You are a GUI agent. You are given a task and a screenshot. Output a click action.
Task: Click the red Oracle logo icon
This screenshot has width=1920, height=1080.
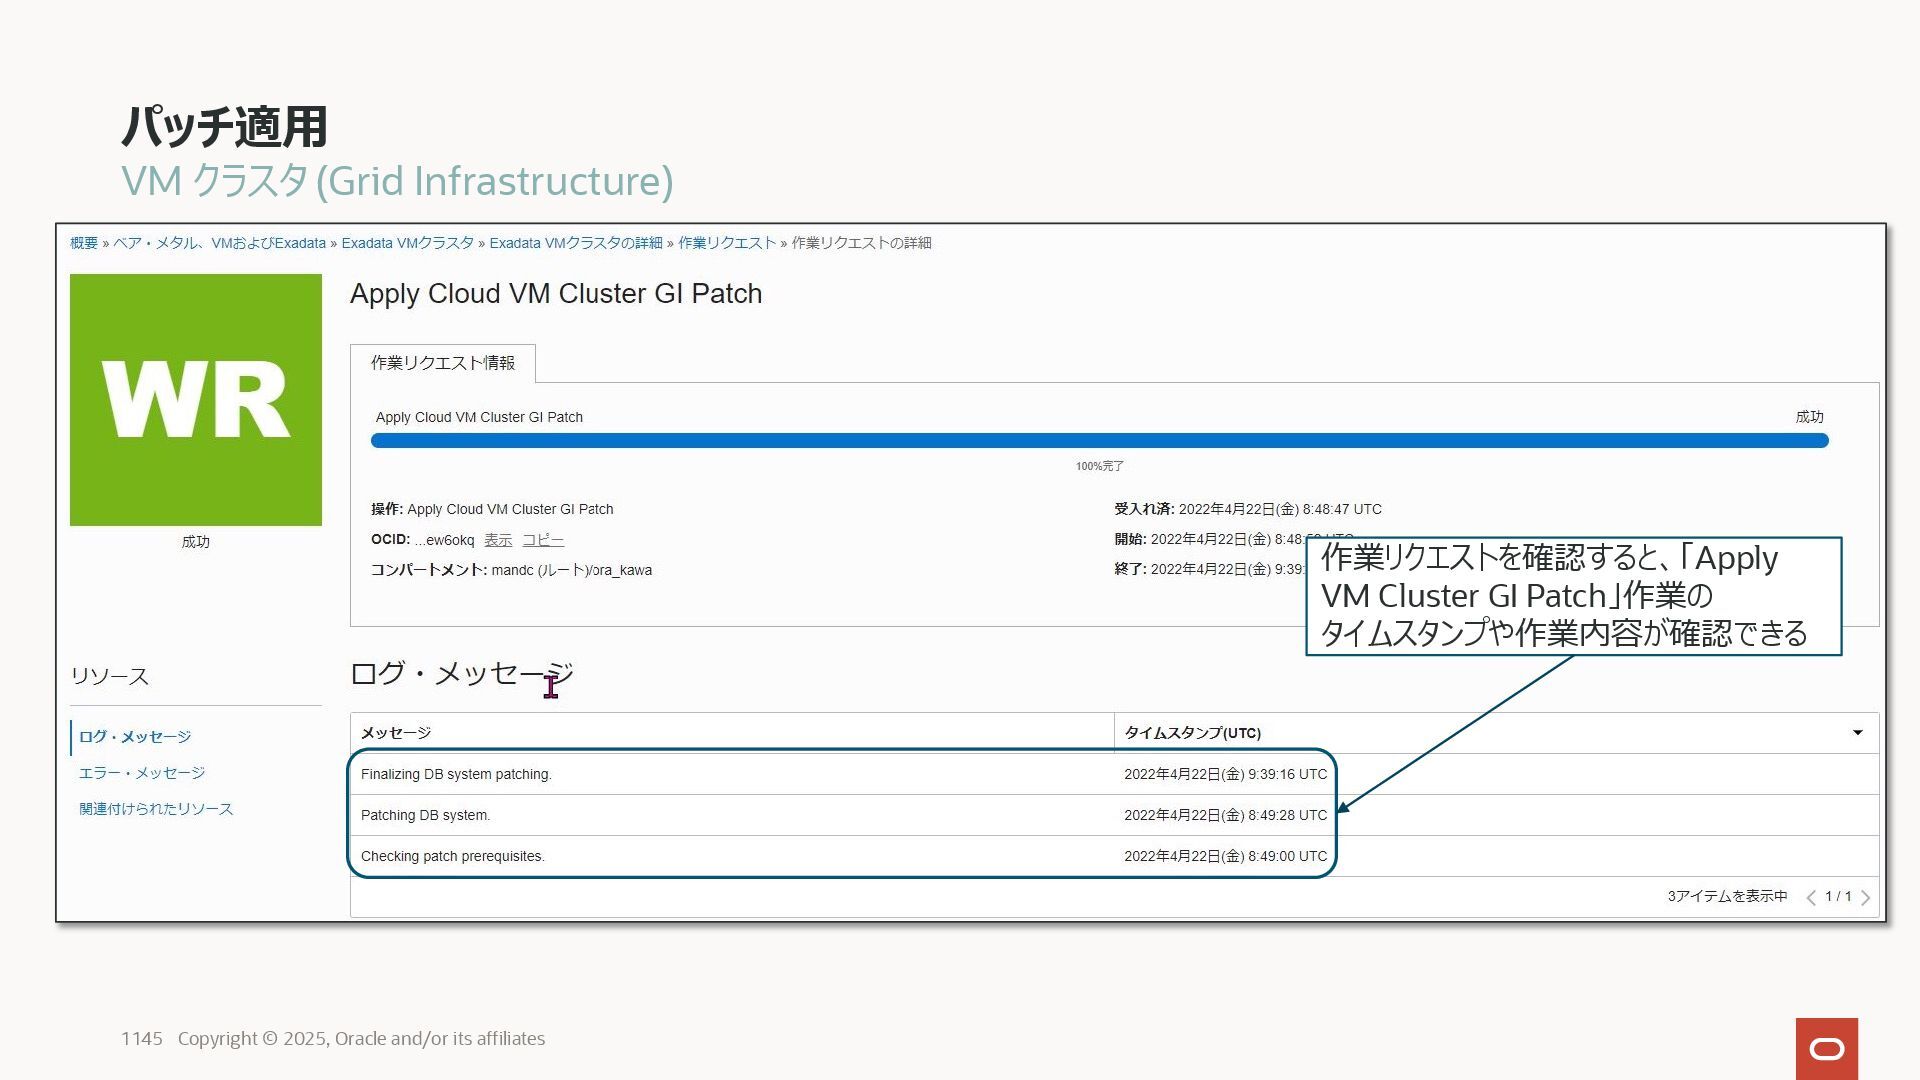click(1826, 1048)
